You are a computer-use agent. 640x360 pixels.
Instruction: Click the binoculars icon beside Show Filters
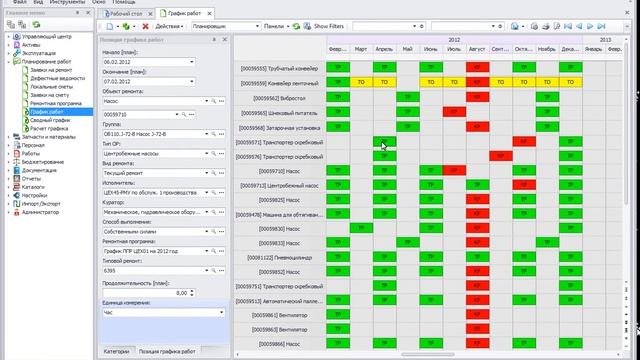click(x=307, y=26)
